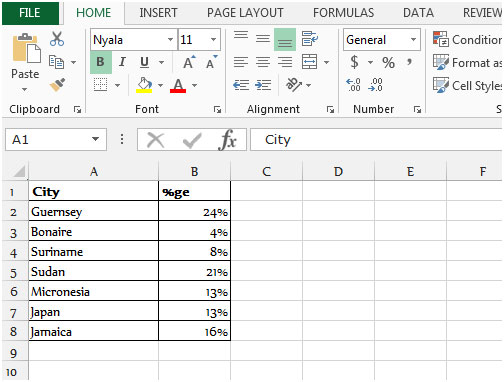Open Cell Styles gallery
Viewport: 504px width, 382px height.
(x=467, y=85)
